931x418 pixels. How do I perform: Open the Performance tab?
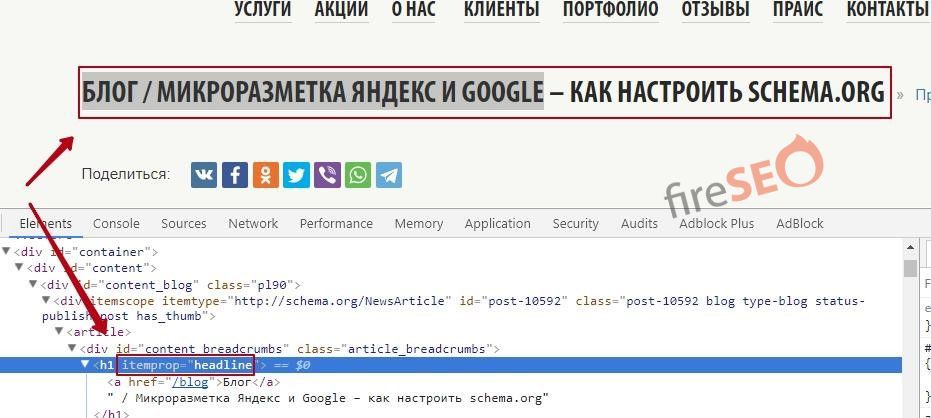(336, 224)
